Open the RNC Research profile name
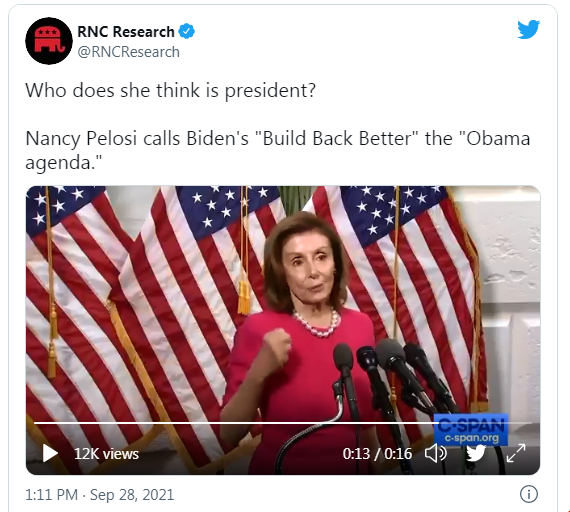The height and width of the screenshot is (512, 570). point(126,32)
